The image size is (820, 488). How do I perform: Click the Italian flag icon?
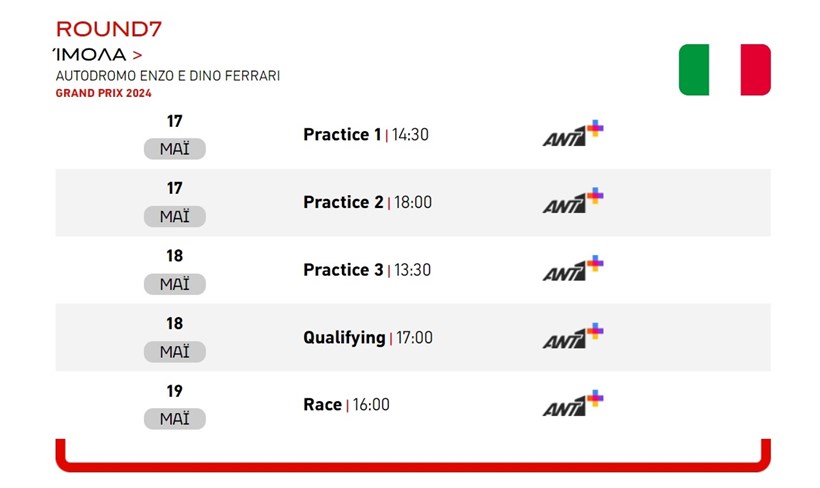(x=724, y=70)
